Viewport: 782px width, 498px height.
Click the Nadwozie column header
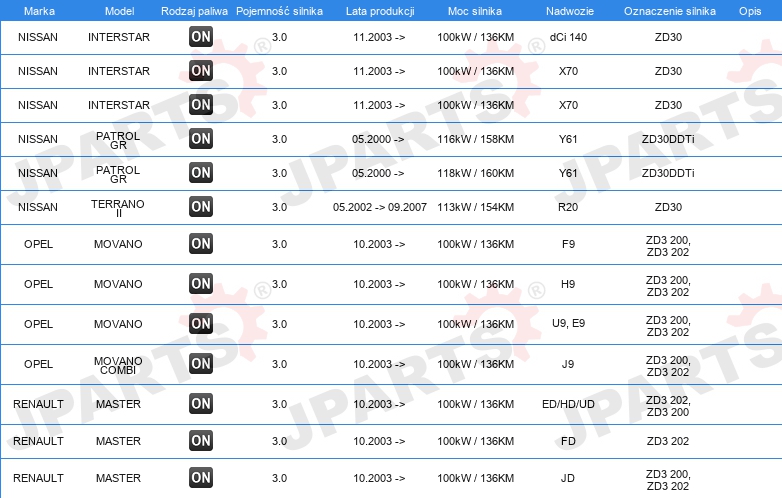[x=570, y=11]
